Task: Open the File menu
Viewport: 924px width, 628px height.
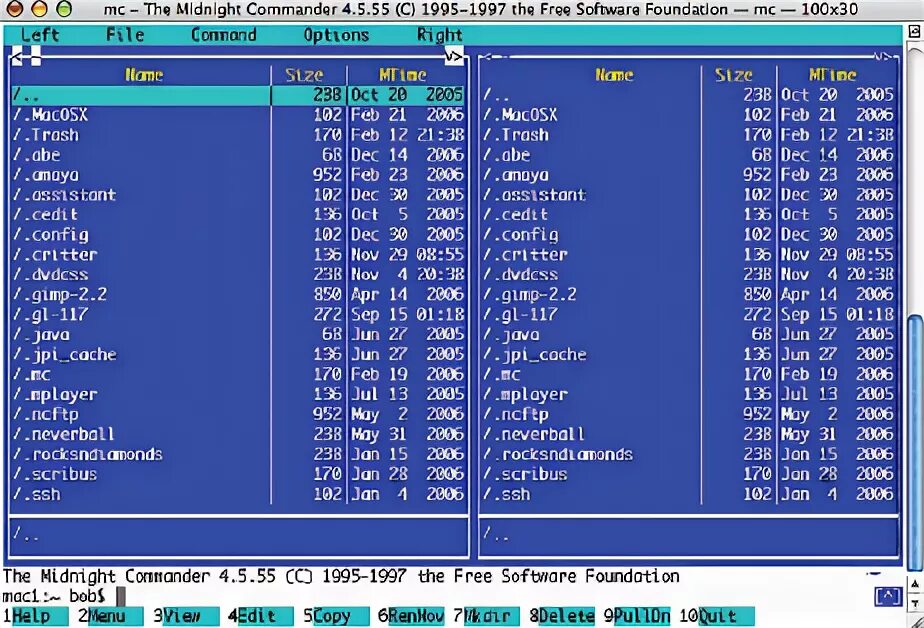Action: [125, 35]
